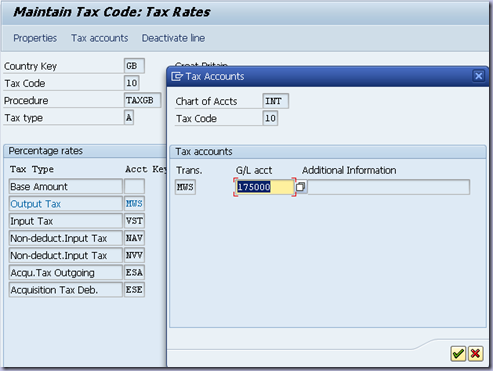493x371 pixels.
Task: Select the Input Tax row
Action: coord(66,221)
